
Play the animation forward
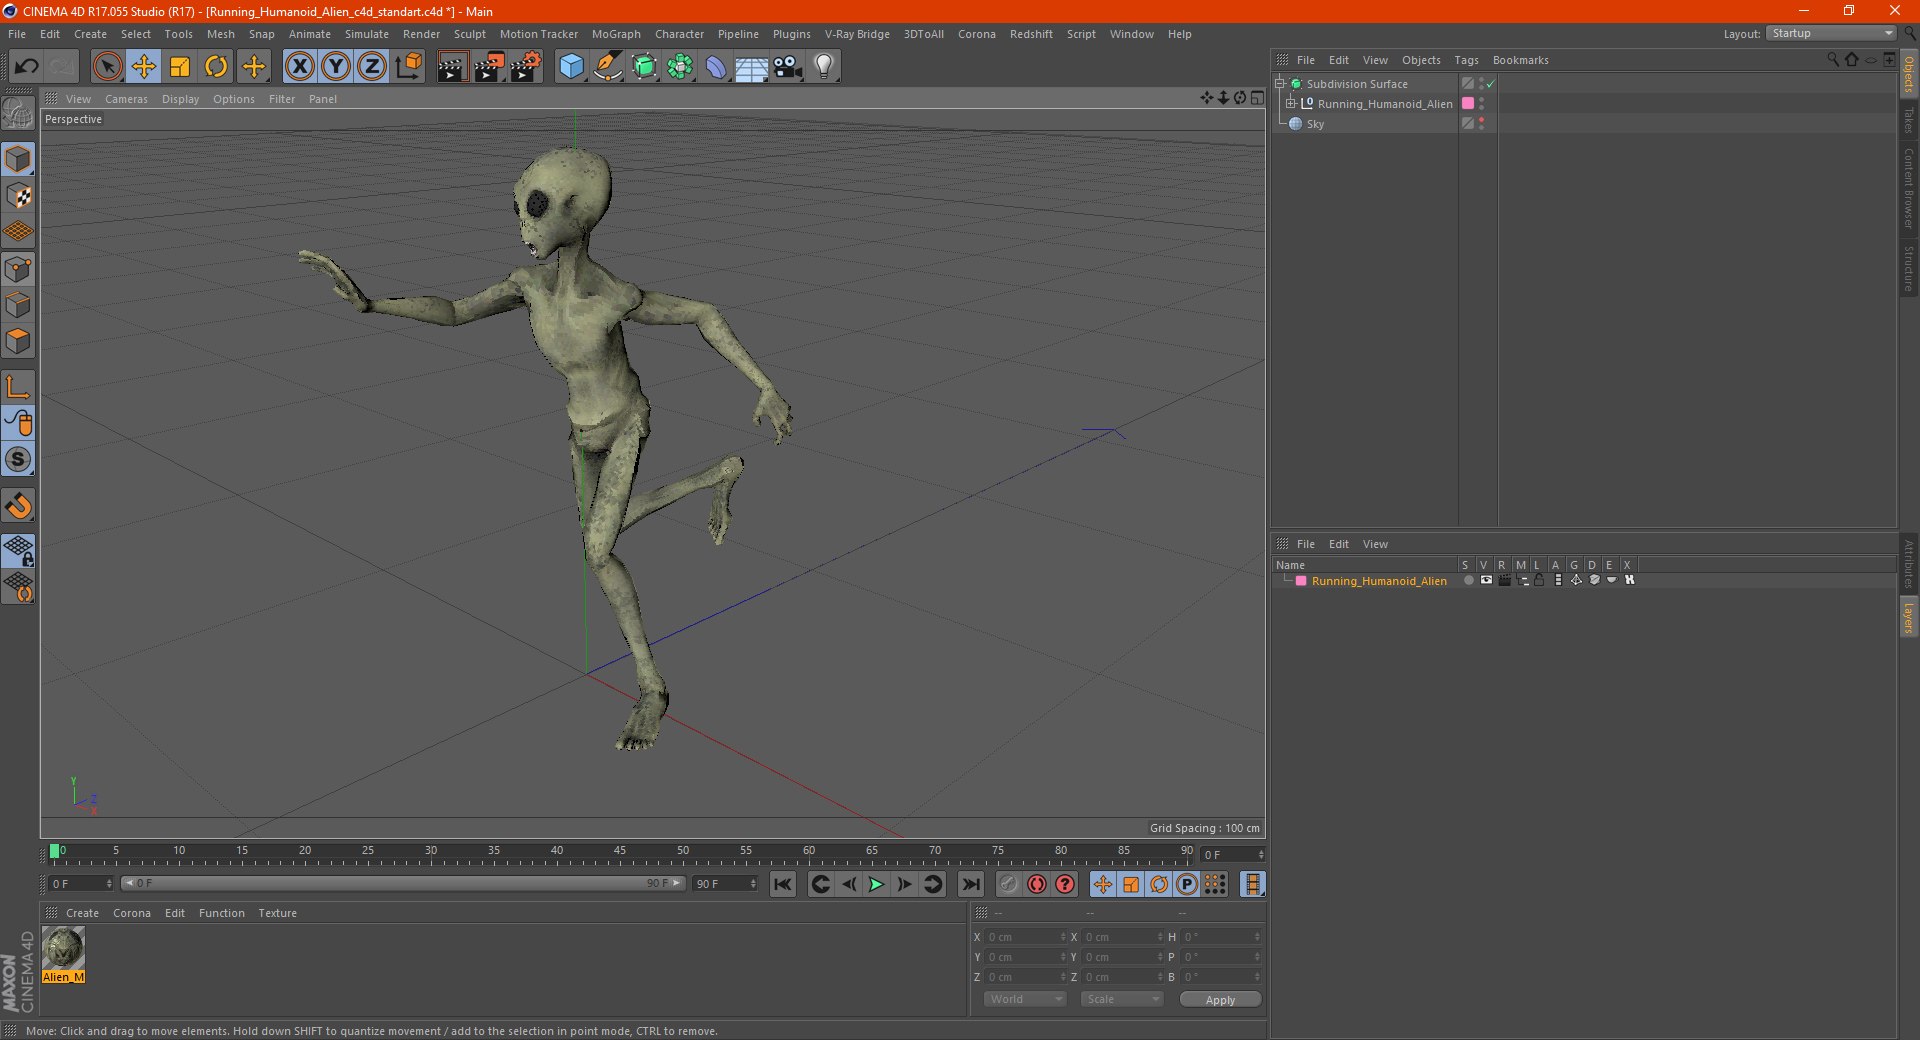[x=876, y=884]
